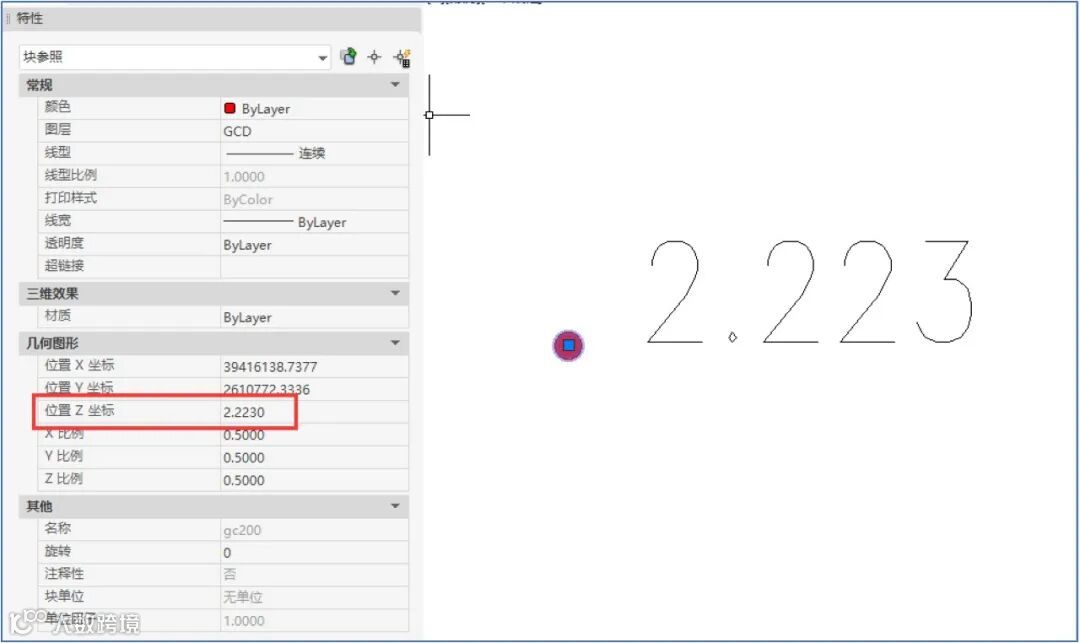The image size is (1080, 643).
Task: Click the 旋转 property label
Action: [57, 551]
